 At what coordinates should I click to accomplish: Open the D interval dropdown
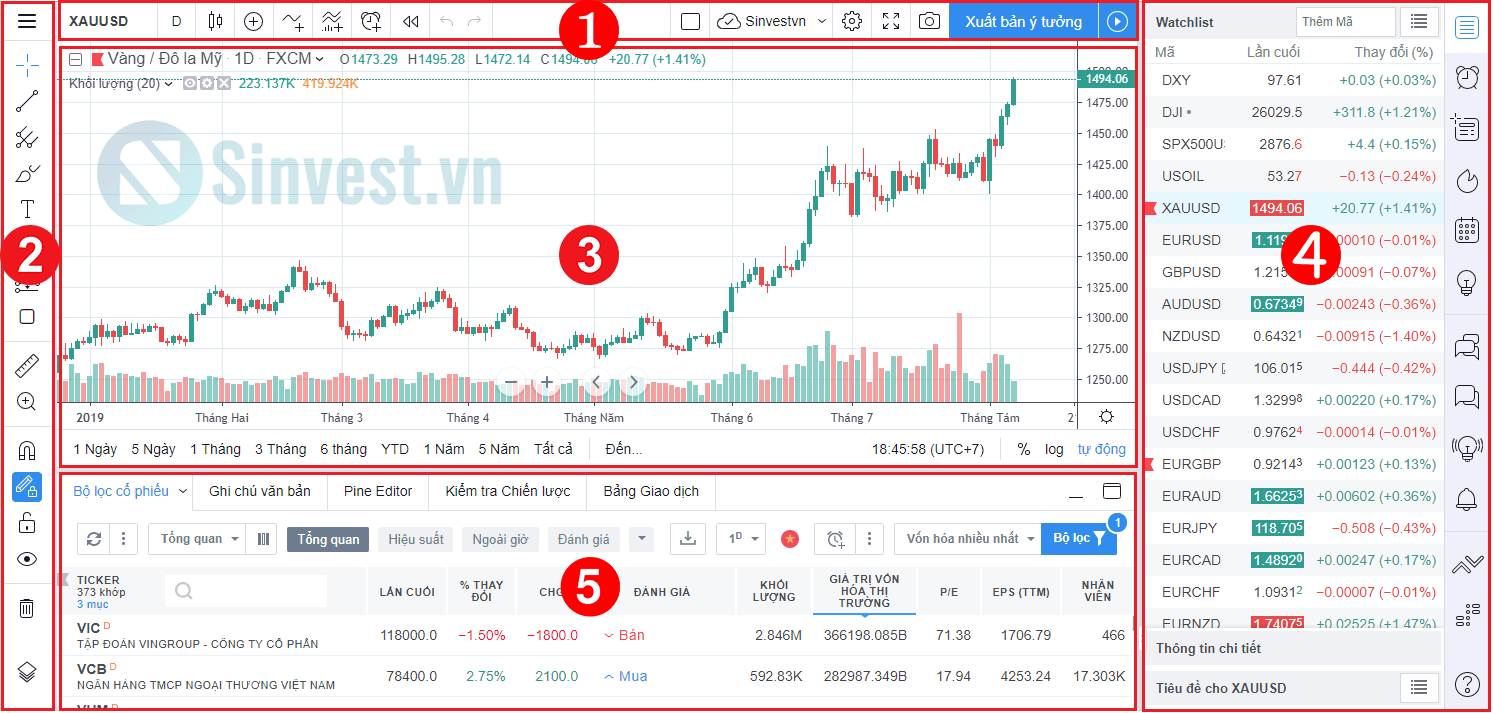176,21
